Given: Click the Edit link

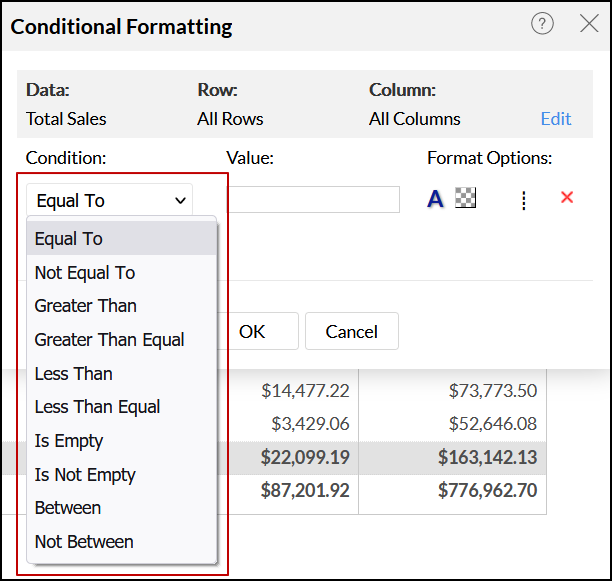Looking at the screenshot, I should (556, 119).
